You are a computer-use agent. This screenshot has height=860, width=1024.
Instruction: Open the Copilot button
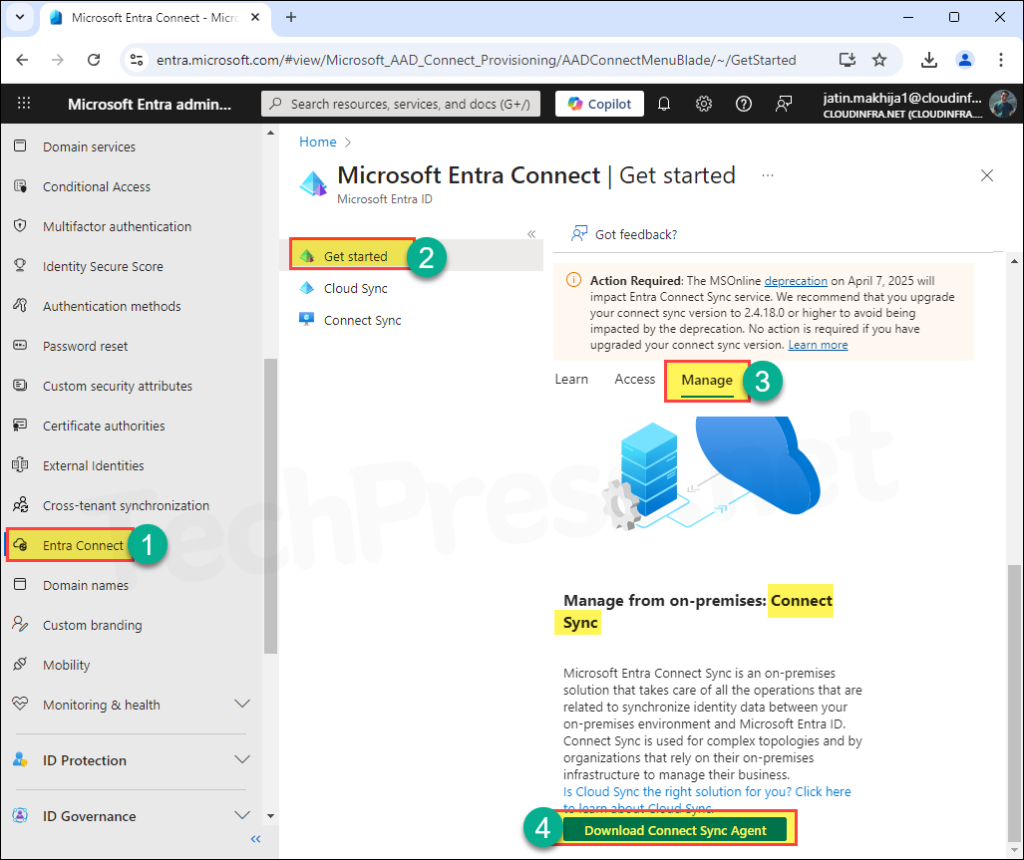(x=599, y=104)
